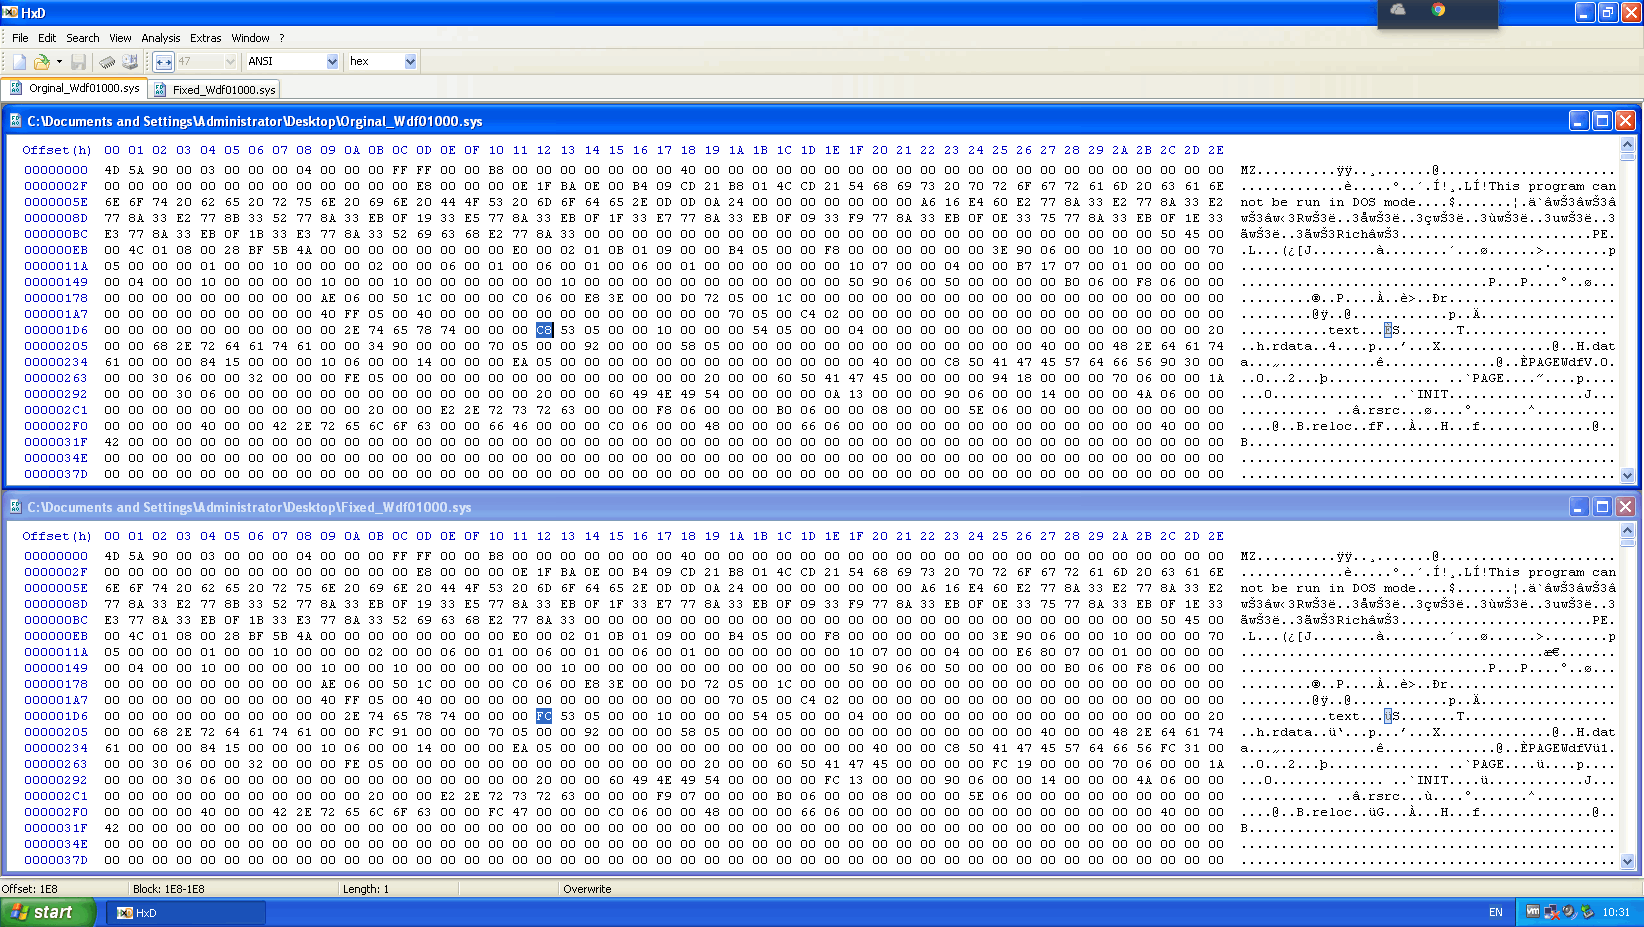Viewport: 1644px width, 927px height.
Task: Click the Fixed_Wdf01000.sys child window document icon
Action: pos(15,506)
